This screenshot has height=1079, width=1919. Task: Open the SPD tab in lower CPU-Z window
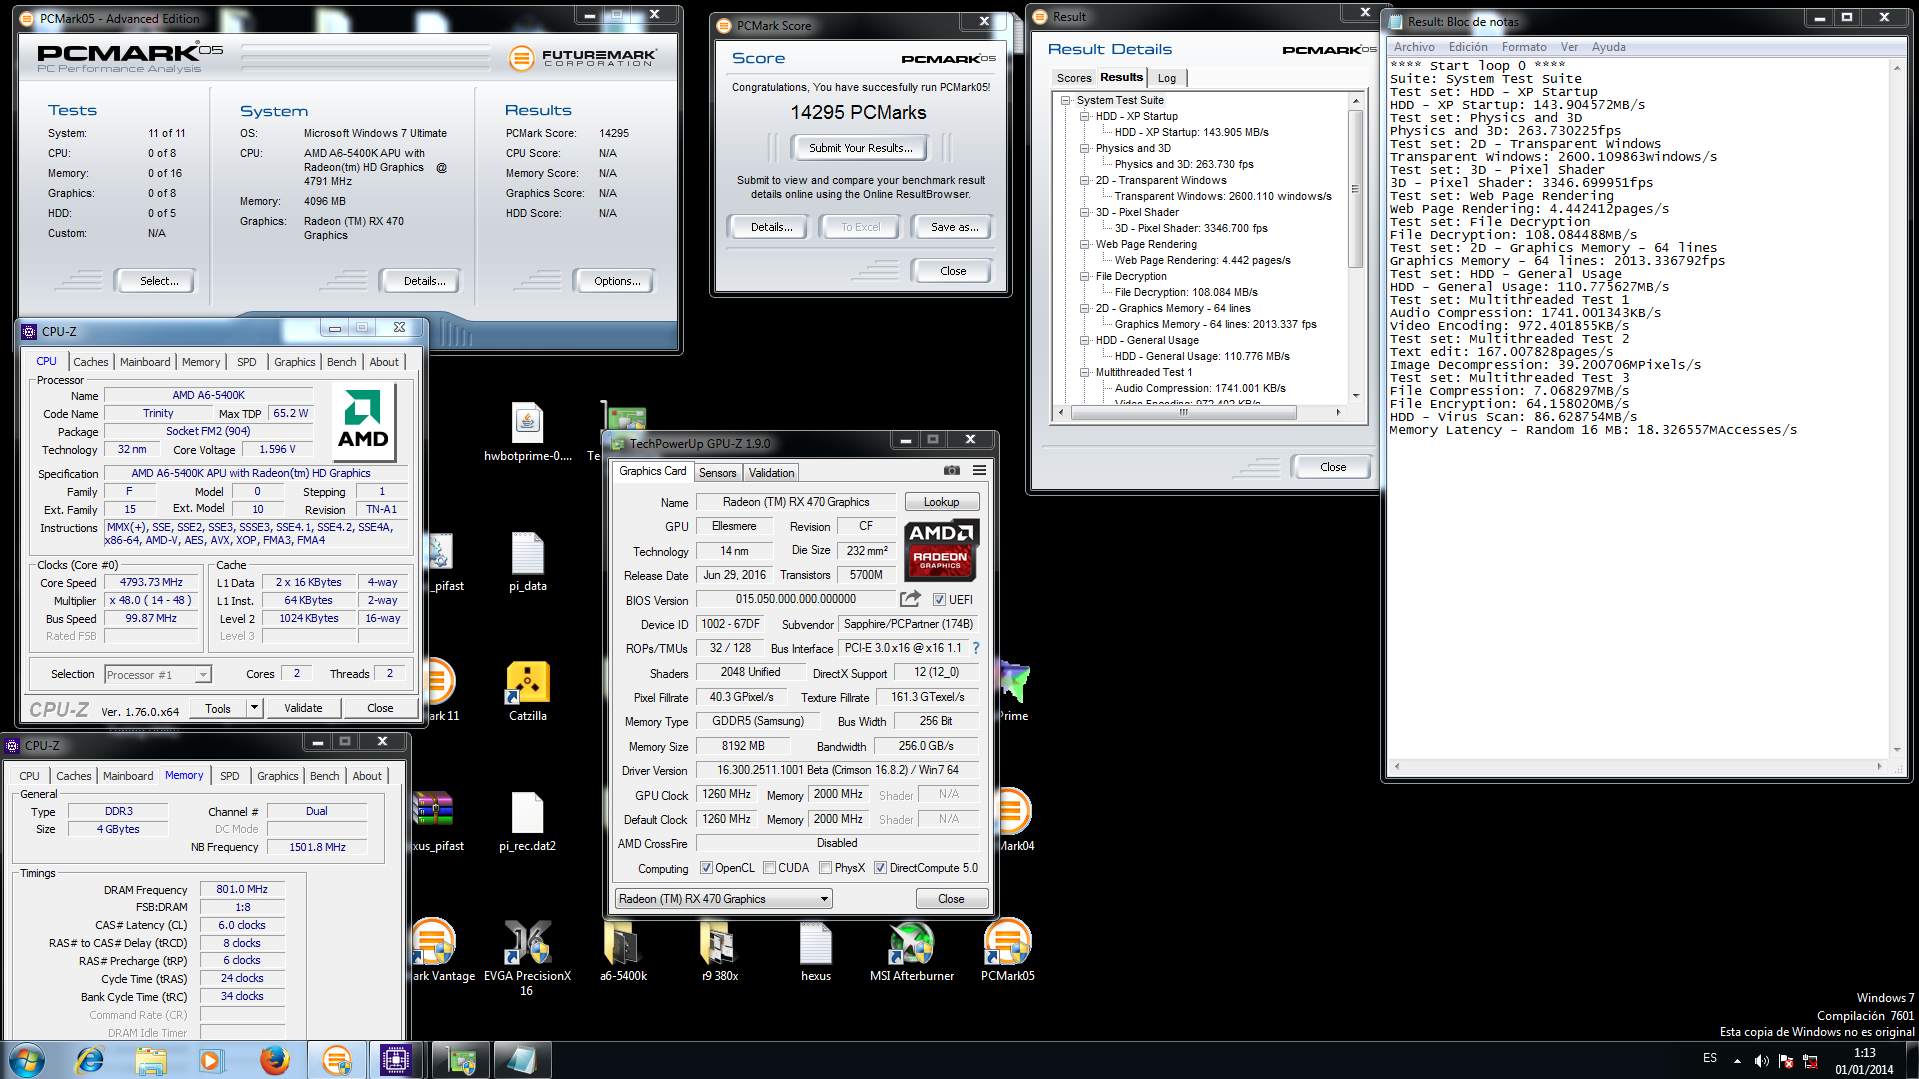click(x=229, y=776)
